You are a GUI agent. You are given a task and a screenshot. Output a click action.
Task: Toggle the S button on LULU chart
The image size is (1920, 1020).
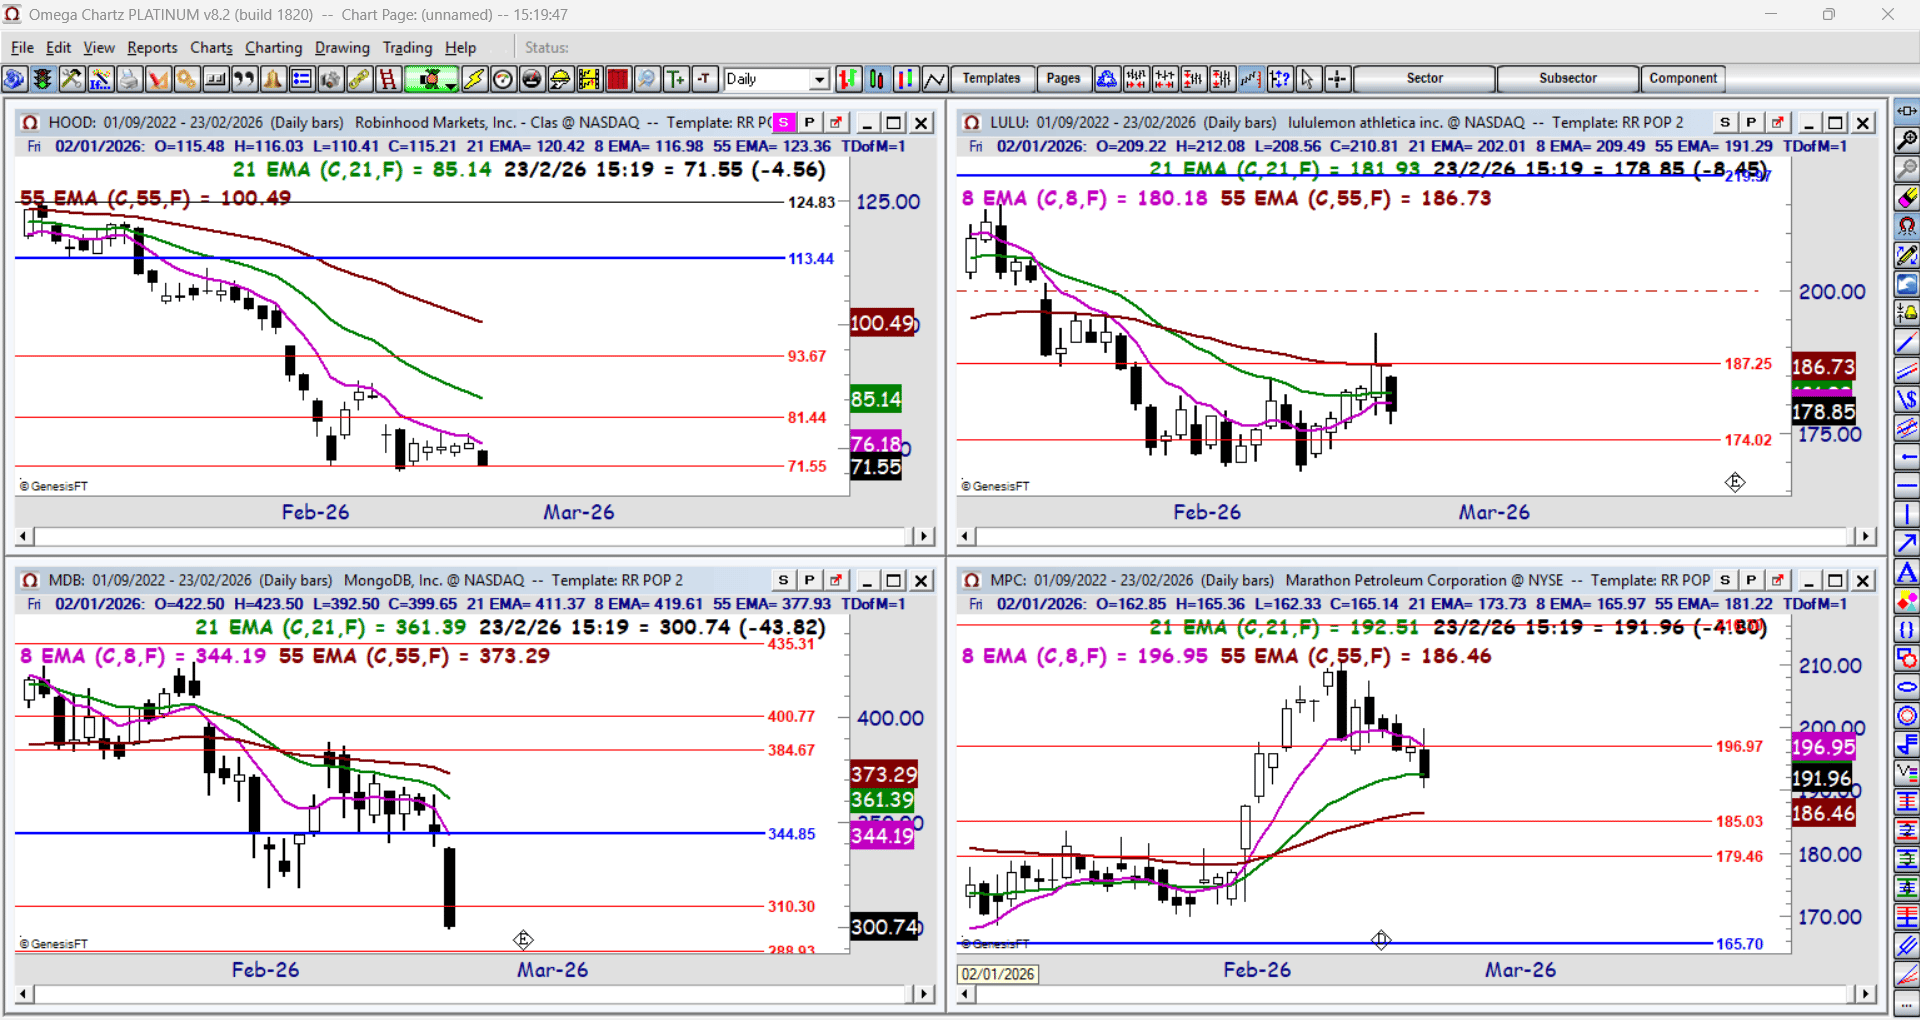click(1726, 122)
